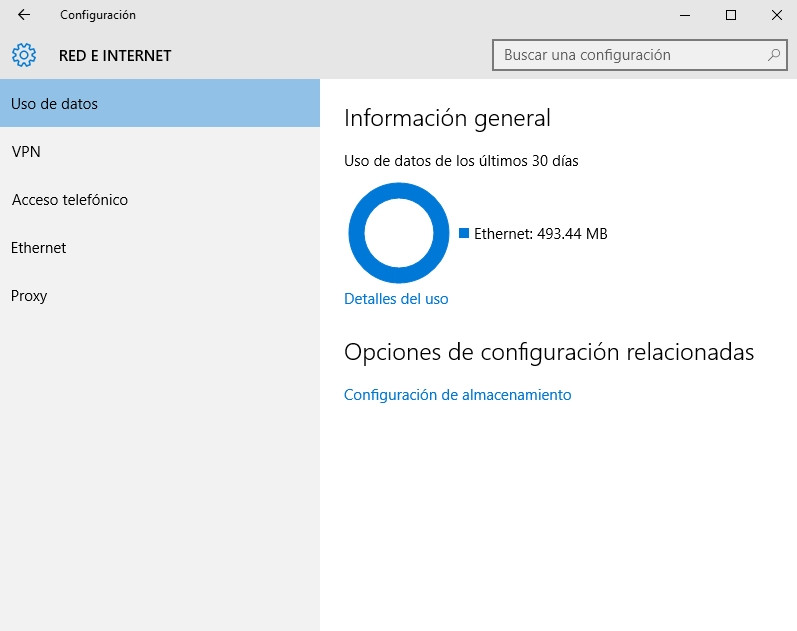Click the magnifier search icon
Image resolution: width=797 pixels, height=631 pixels.
tap(774, 55)
